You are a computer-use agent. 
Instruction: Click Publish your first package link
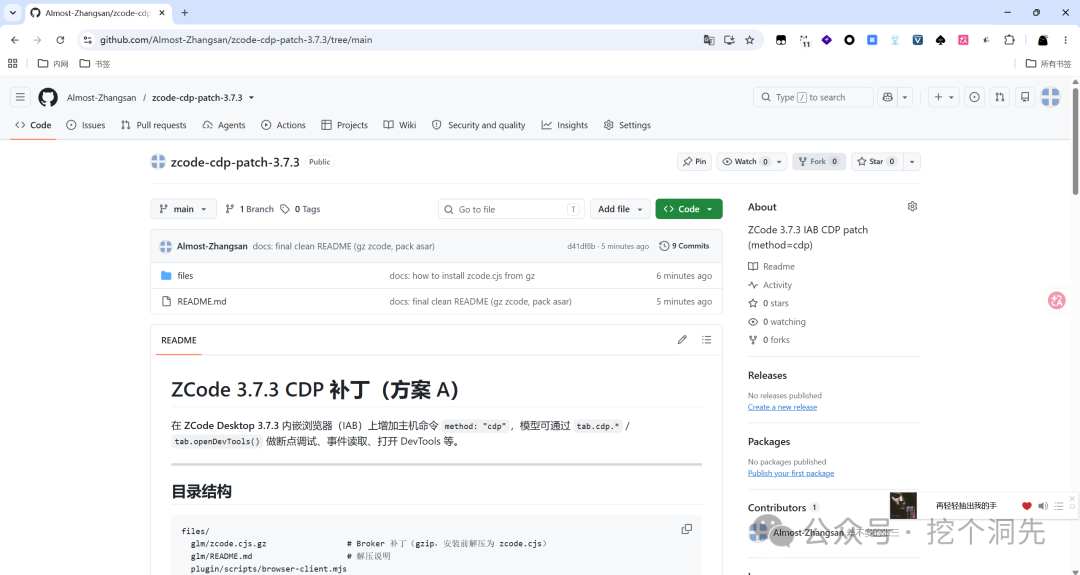coord(791,473)
